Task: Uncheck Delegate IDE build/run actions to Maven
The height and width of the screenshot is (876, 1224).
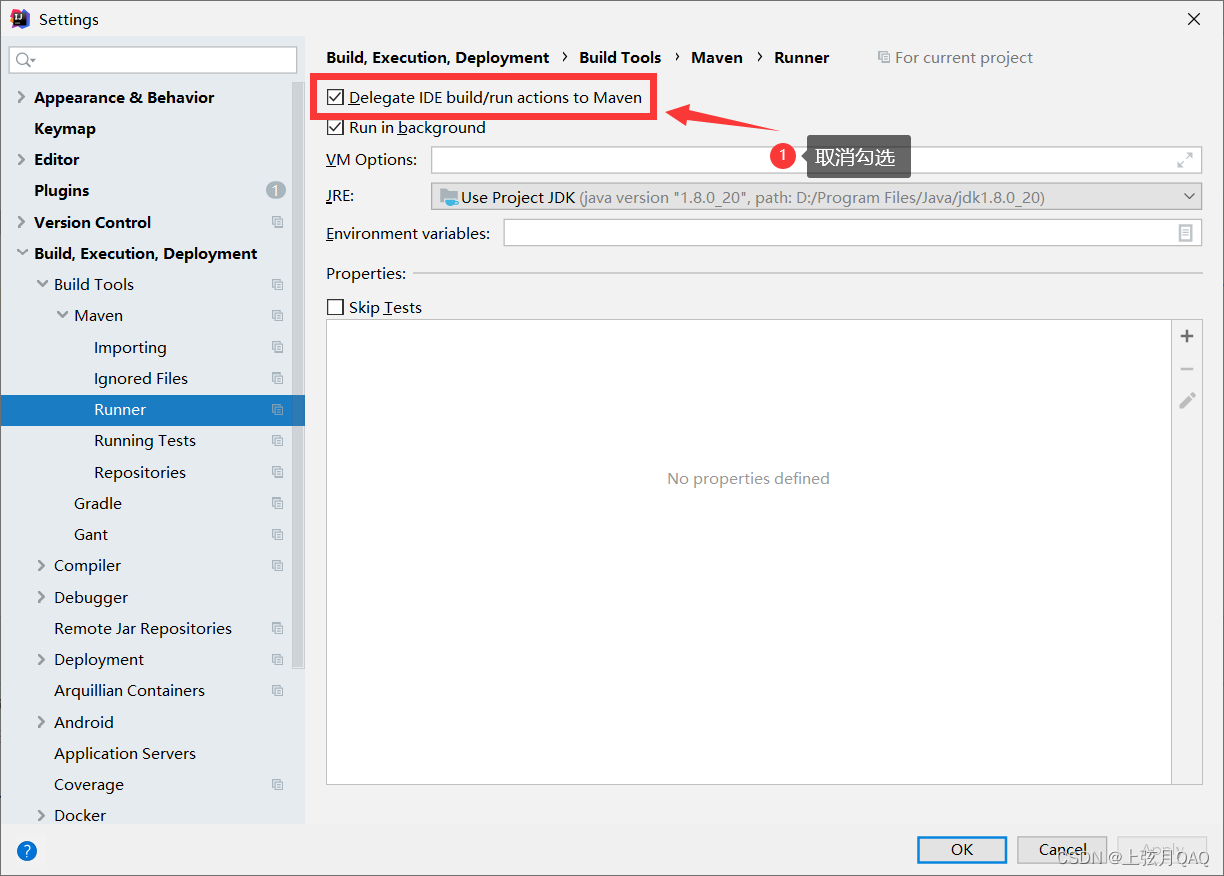Action: point(335,97)
